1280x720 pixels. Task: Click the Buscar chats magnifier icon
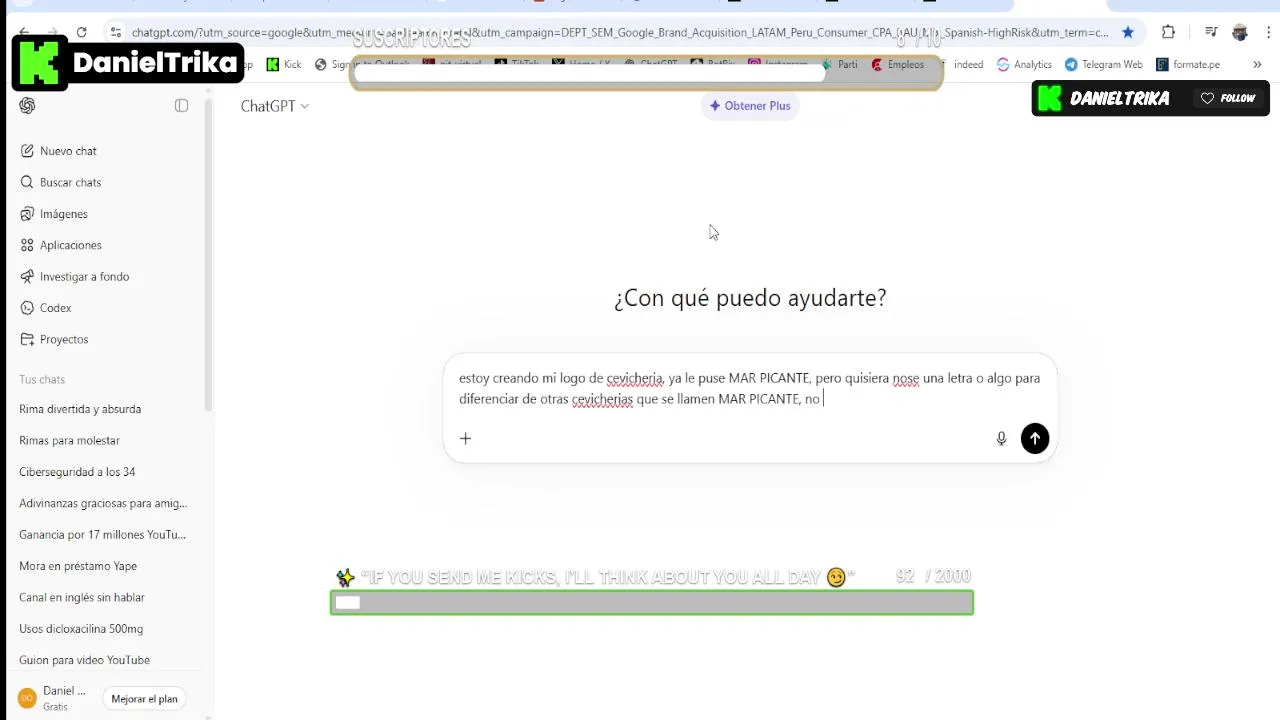coord(27,182)
